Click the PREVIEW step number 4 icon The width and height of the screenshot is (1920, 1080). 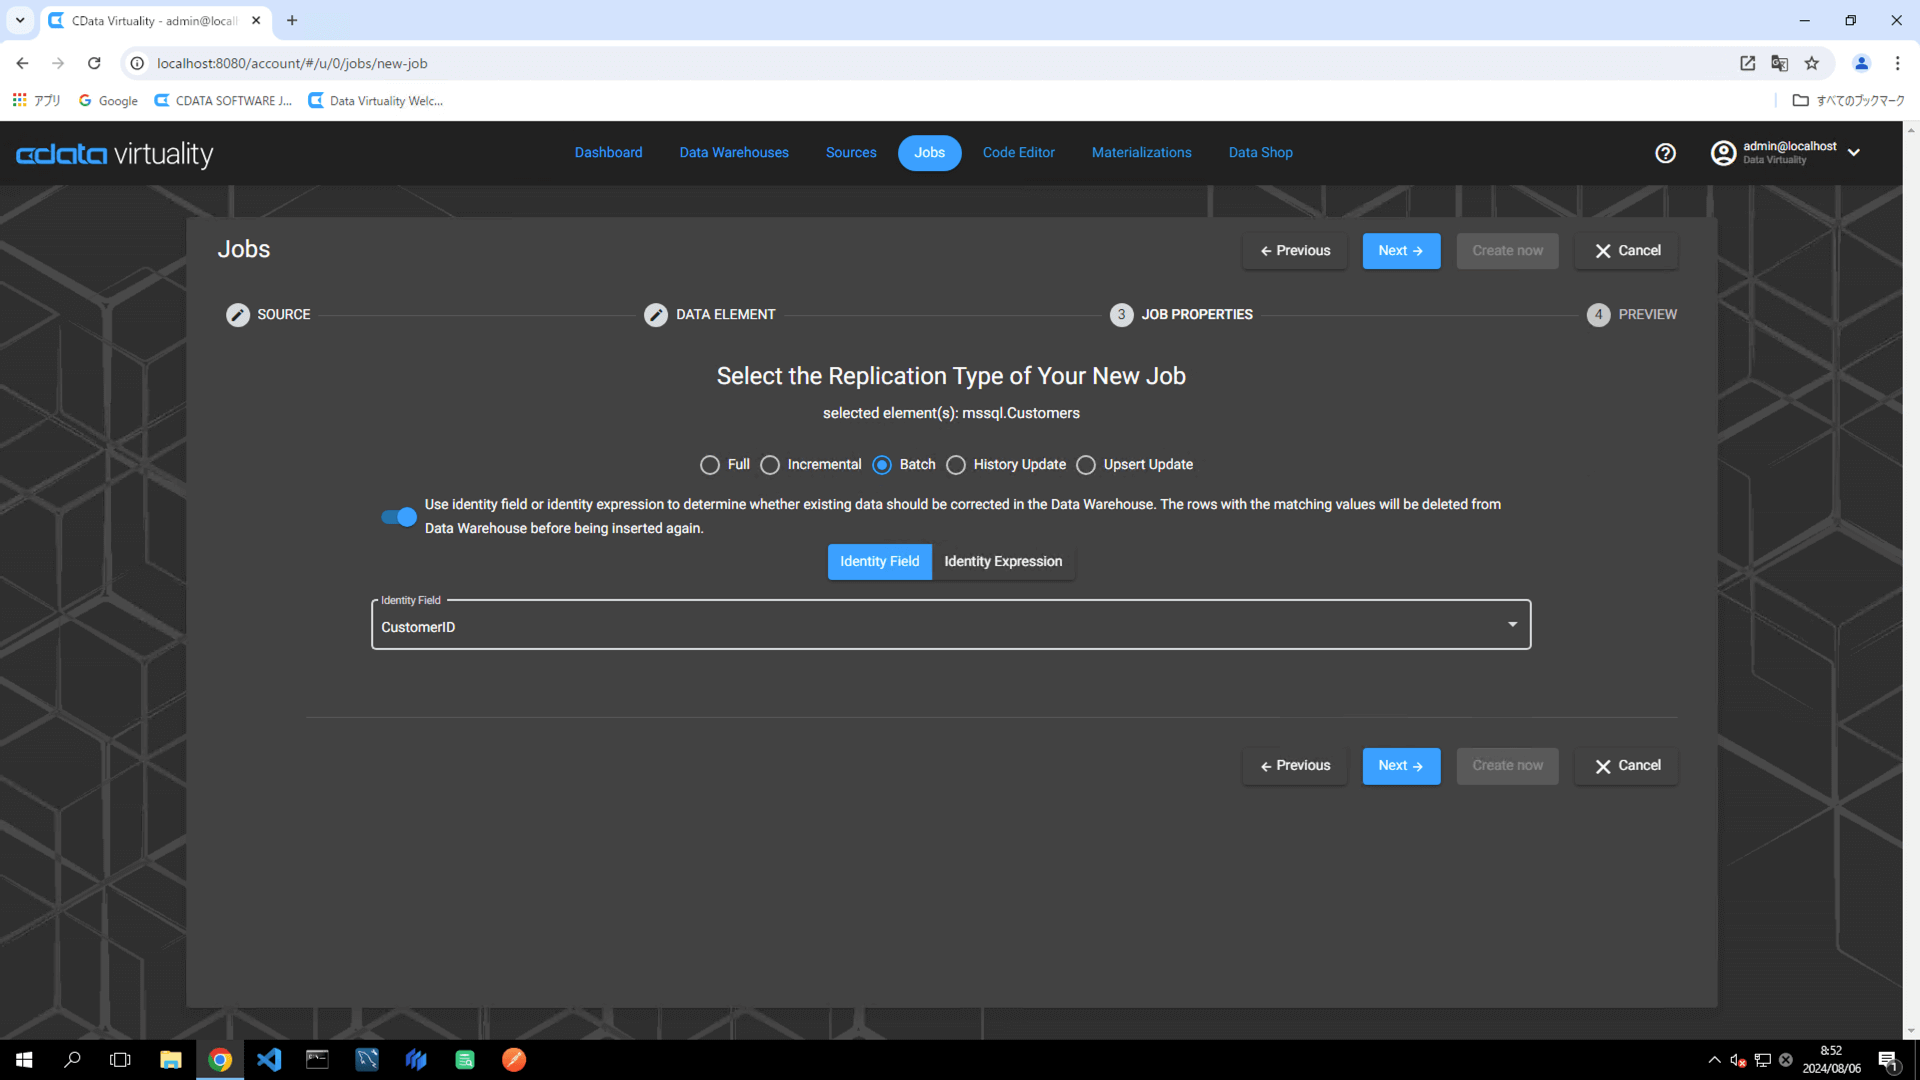coord(1598,315)
